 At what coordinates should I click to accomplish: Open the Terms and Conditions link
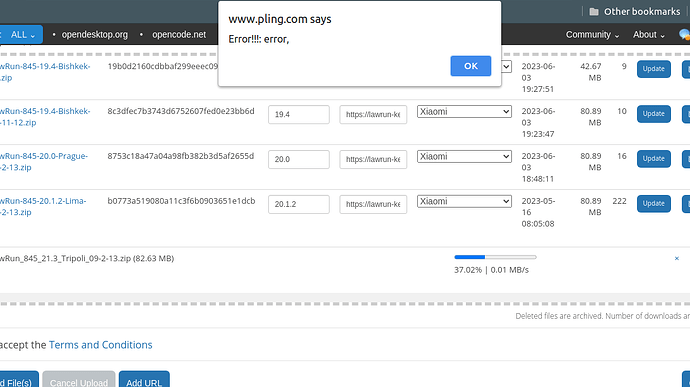tap(100, 345)
